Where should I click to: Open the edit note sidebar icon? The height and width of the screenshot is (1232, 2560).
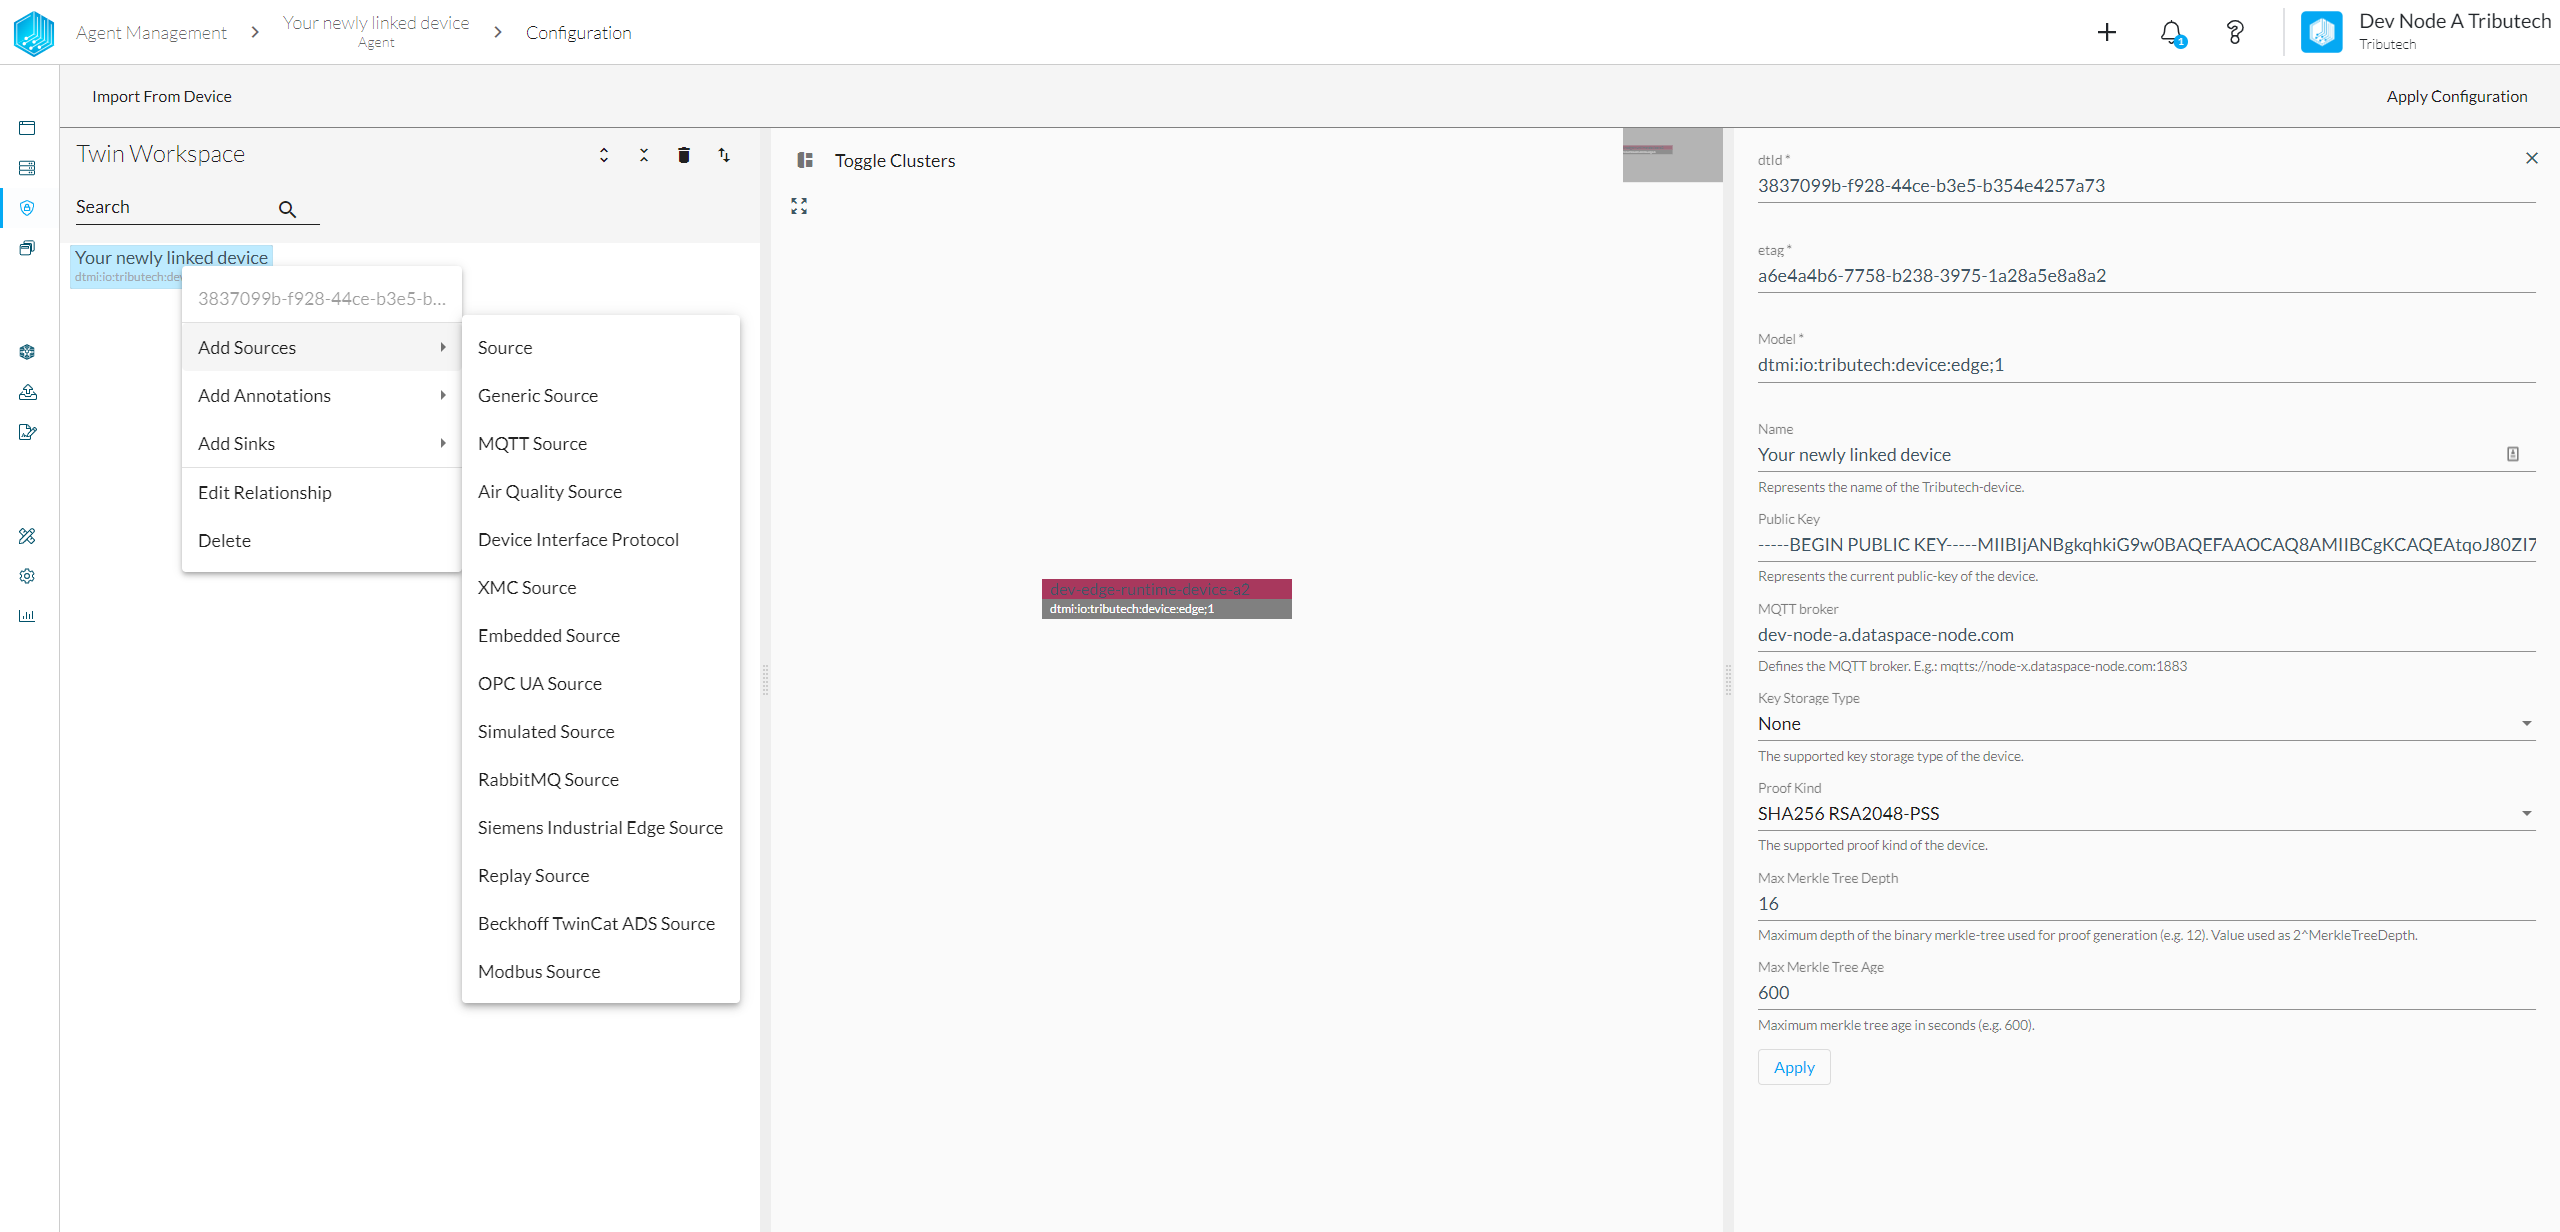click(27, 432)
